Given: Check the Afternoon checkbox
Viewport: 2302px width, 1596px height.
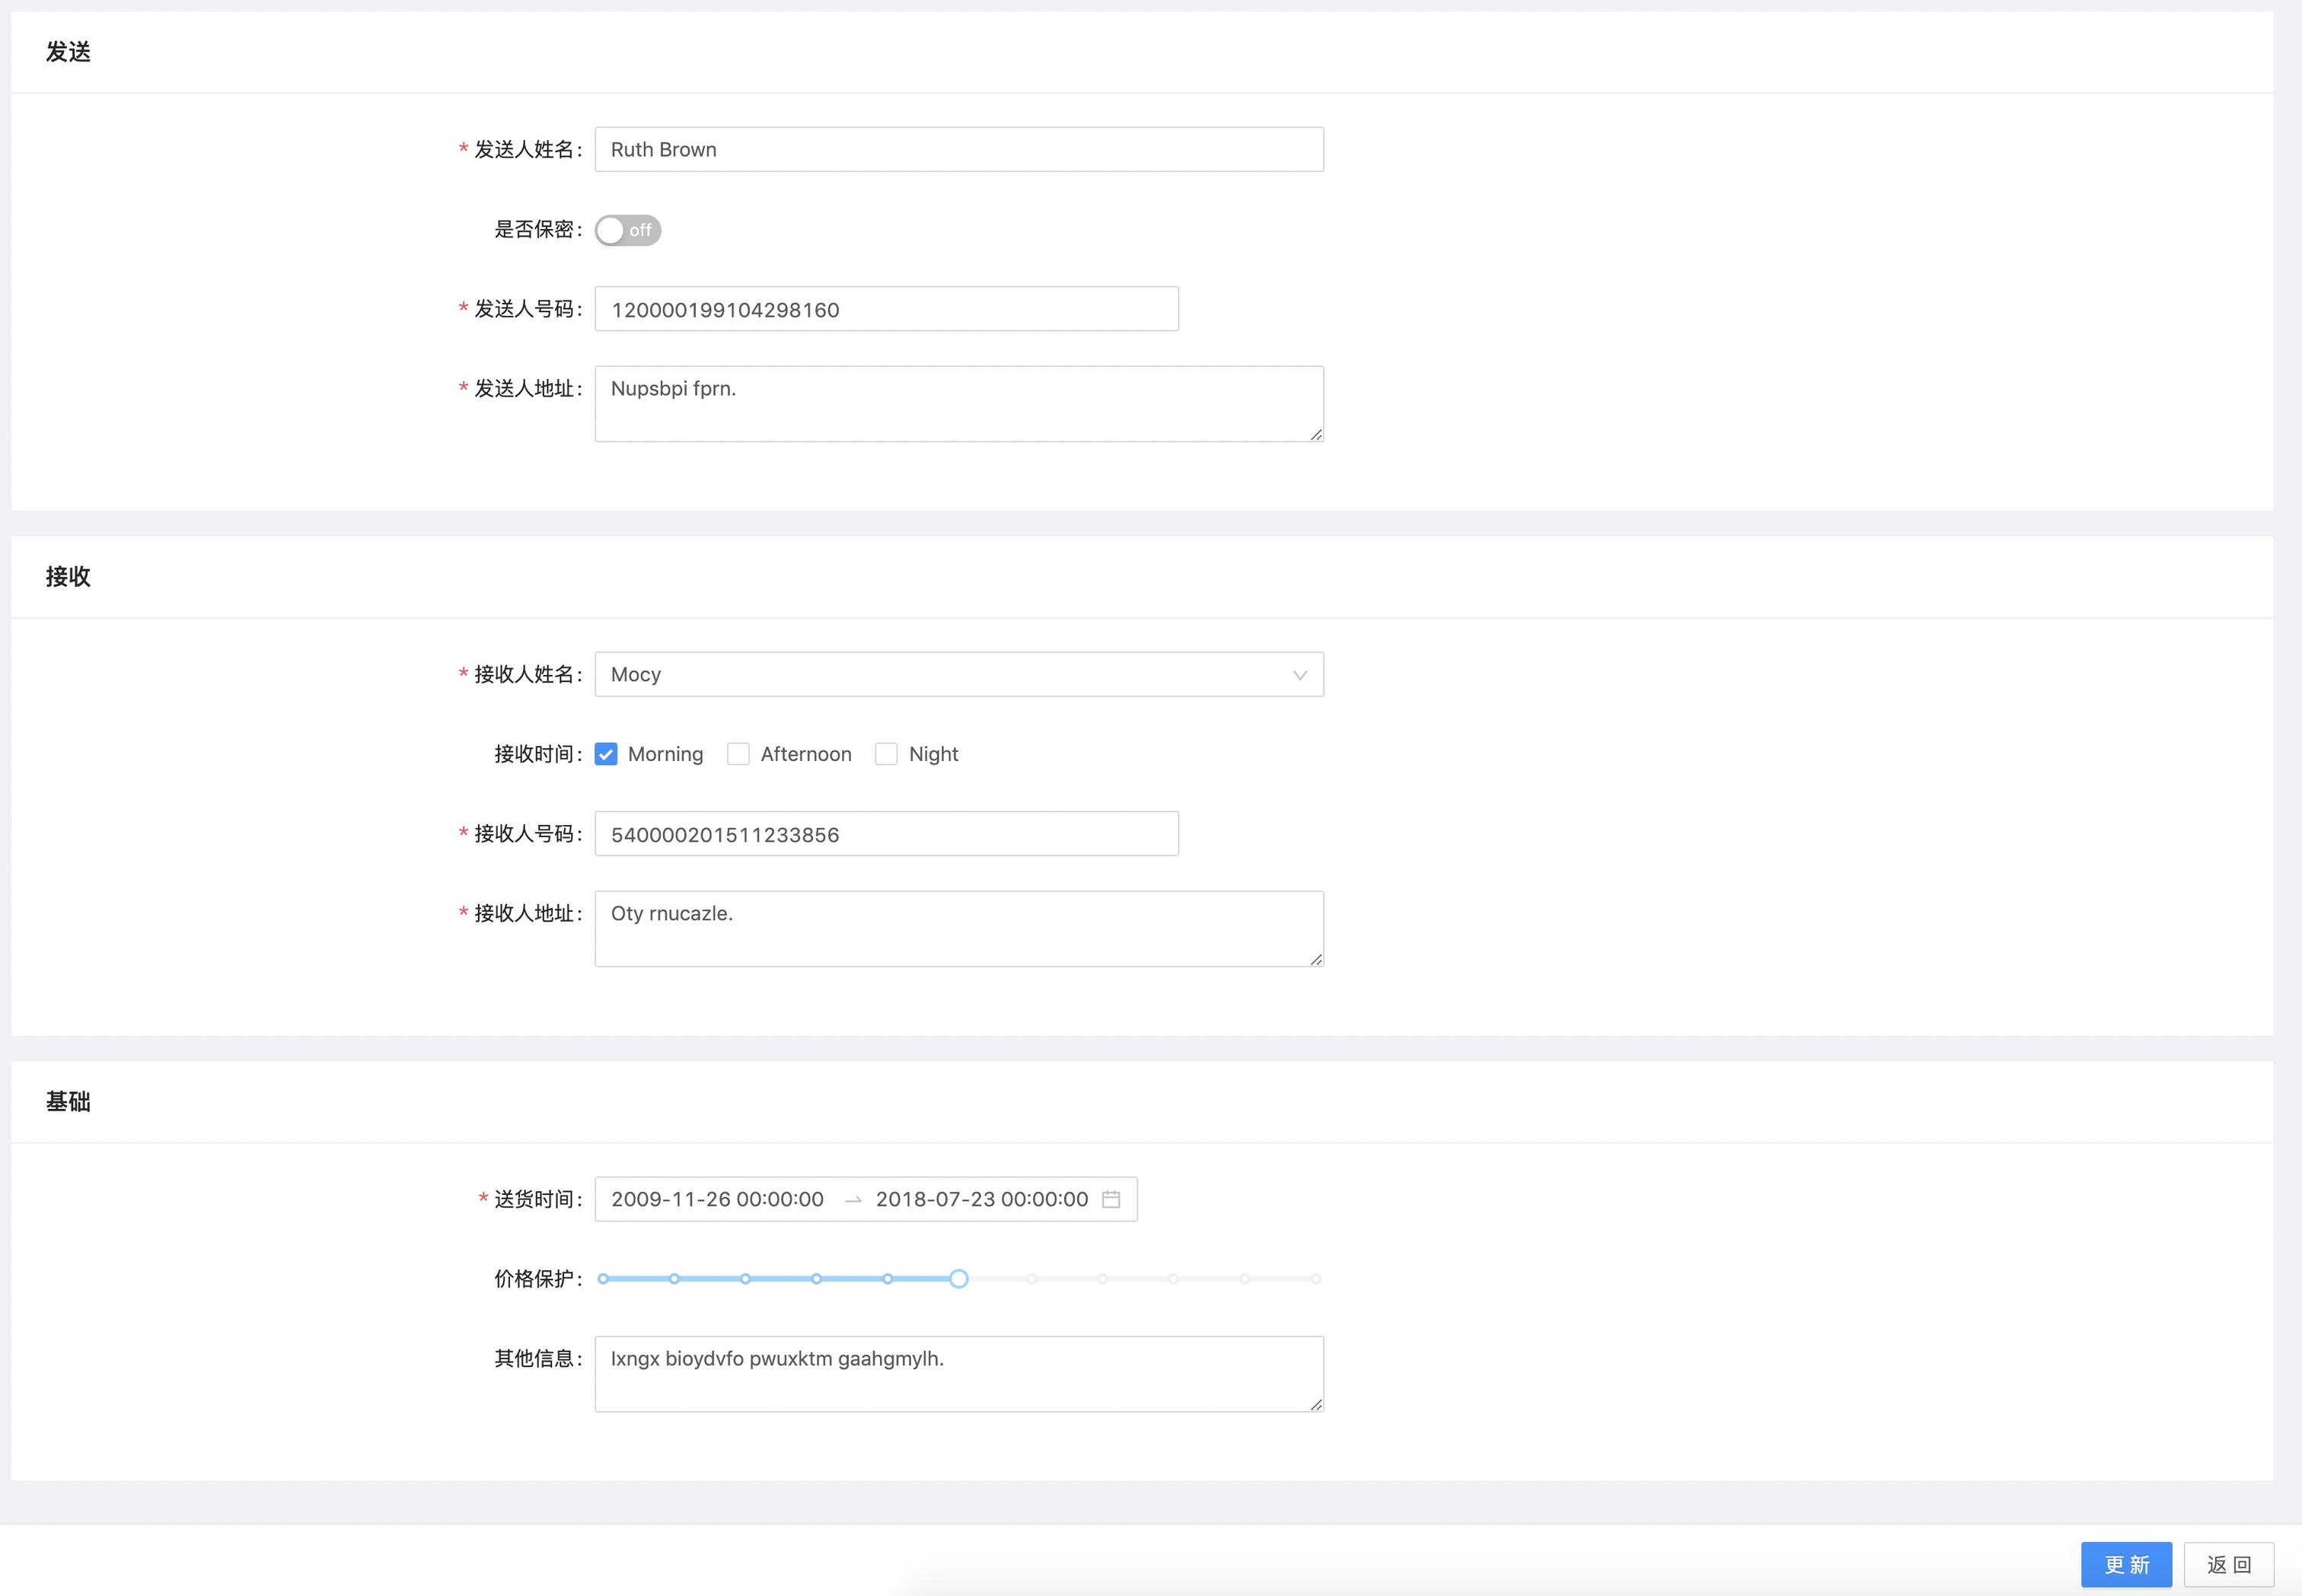Looking at the screenshot, I should click(x=738, y=754).
